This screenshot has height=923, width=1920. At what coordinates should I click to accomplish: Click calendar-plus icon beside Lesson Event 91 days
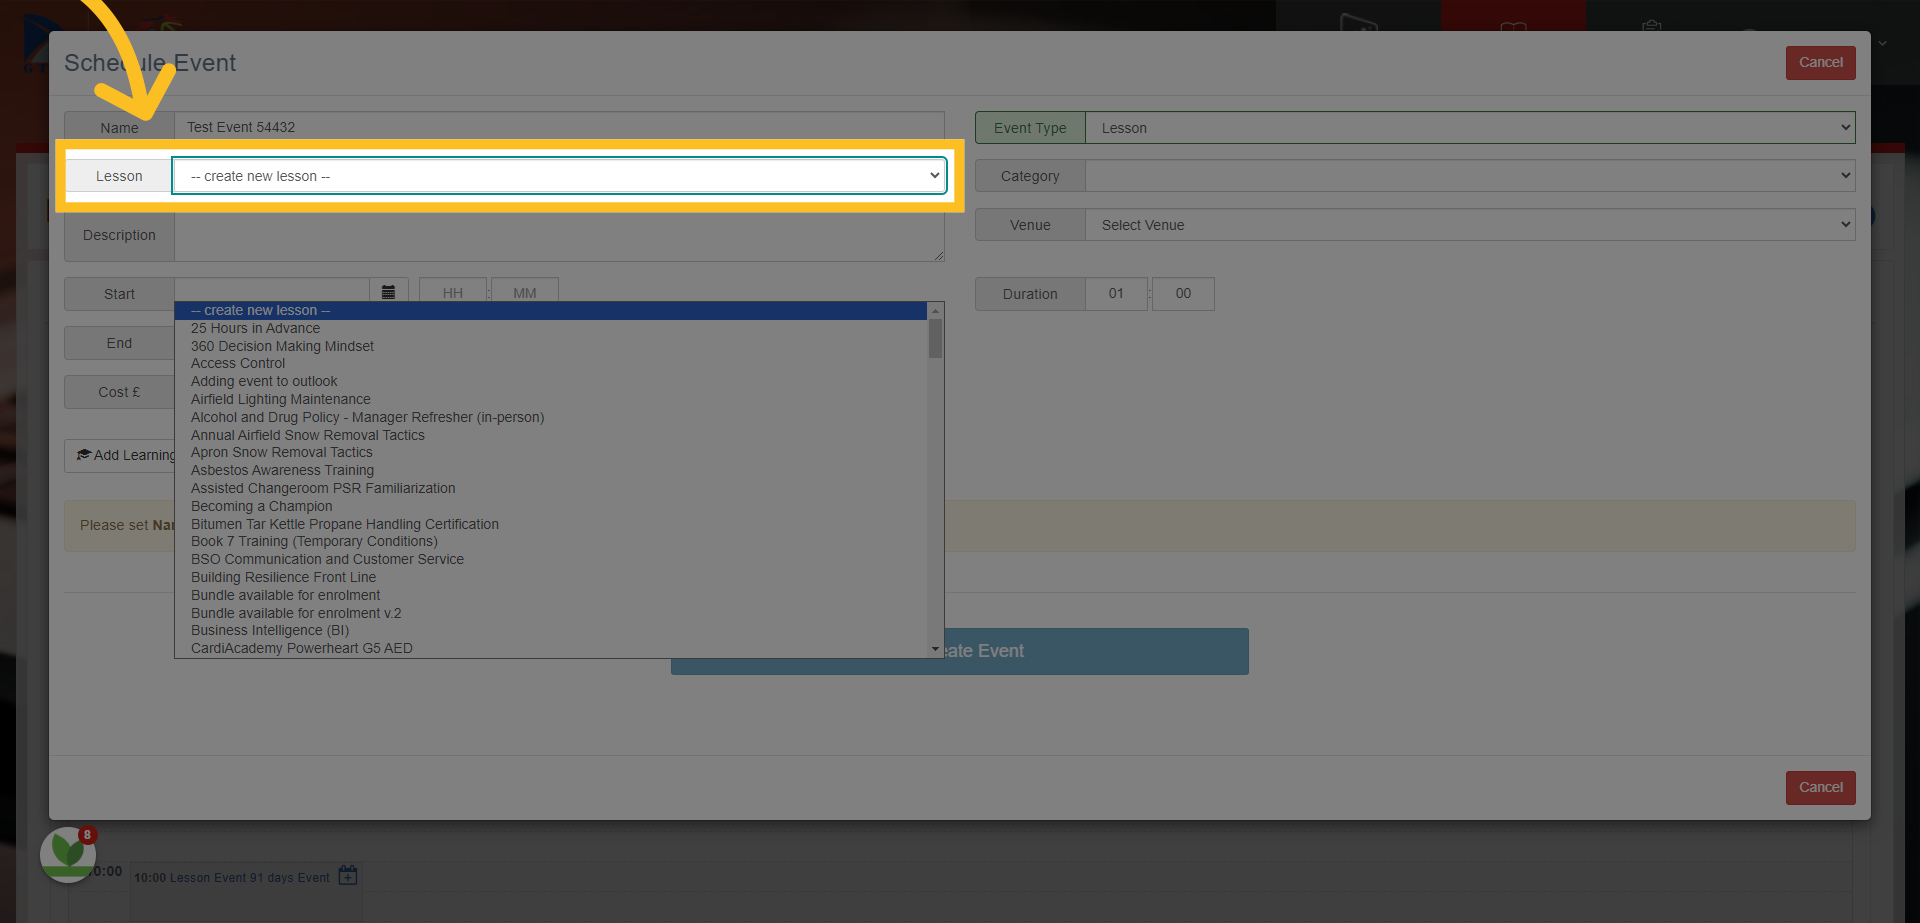pos(347,876)
